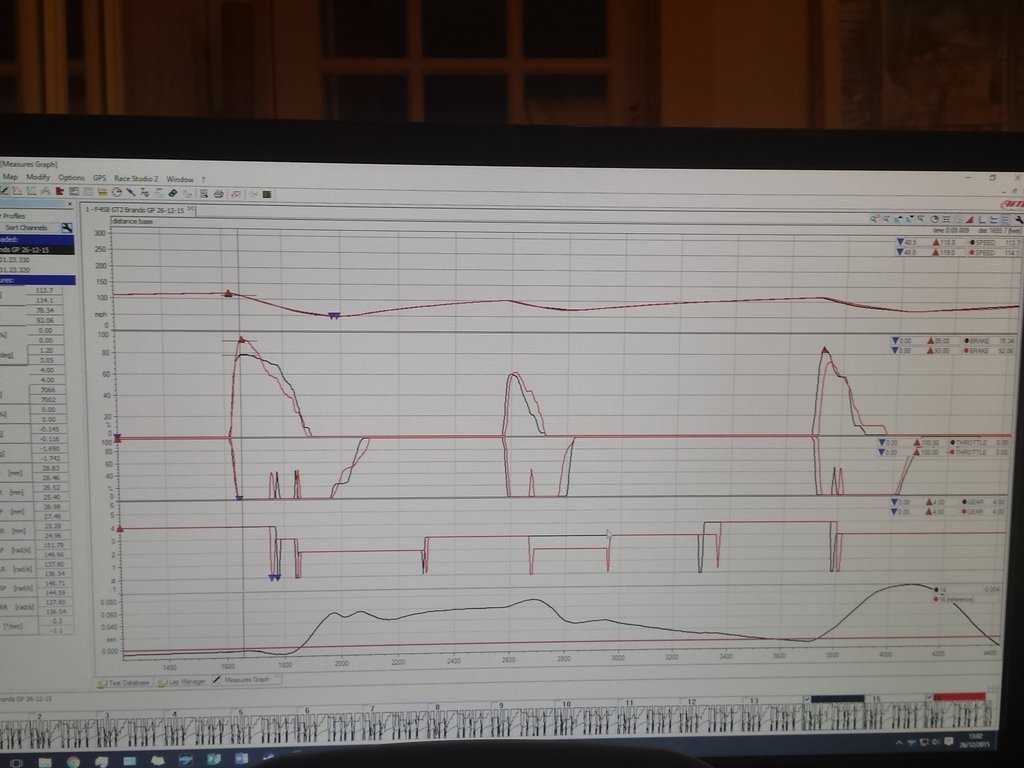Click the printer icon in the toolbar
1024x768 pixels.
(219, 194)
